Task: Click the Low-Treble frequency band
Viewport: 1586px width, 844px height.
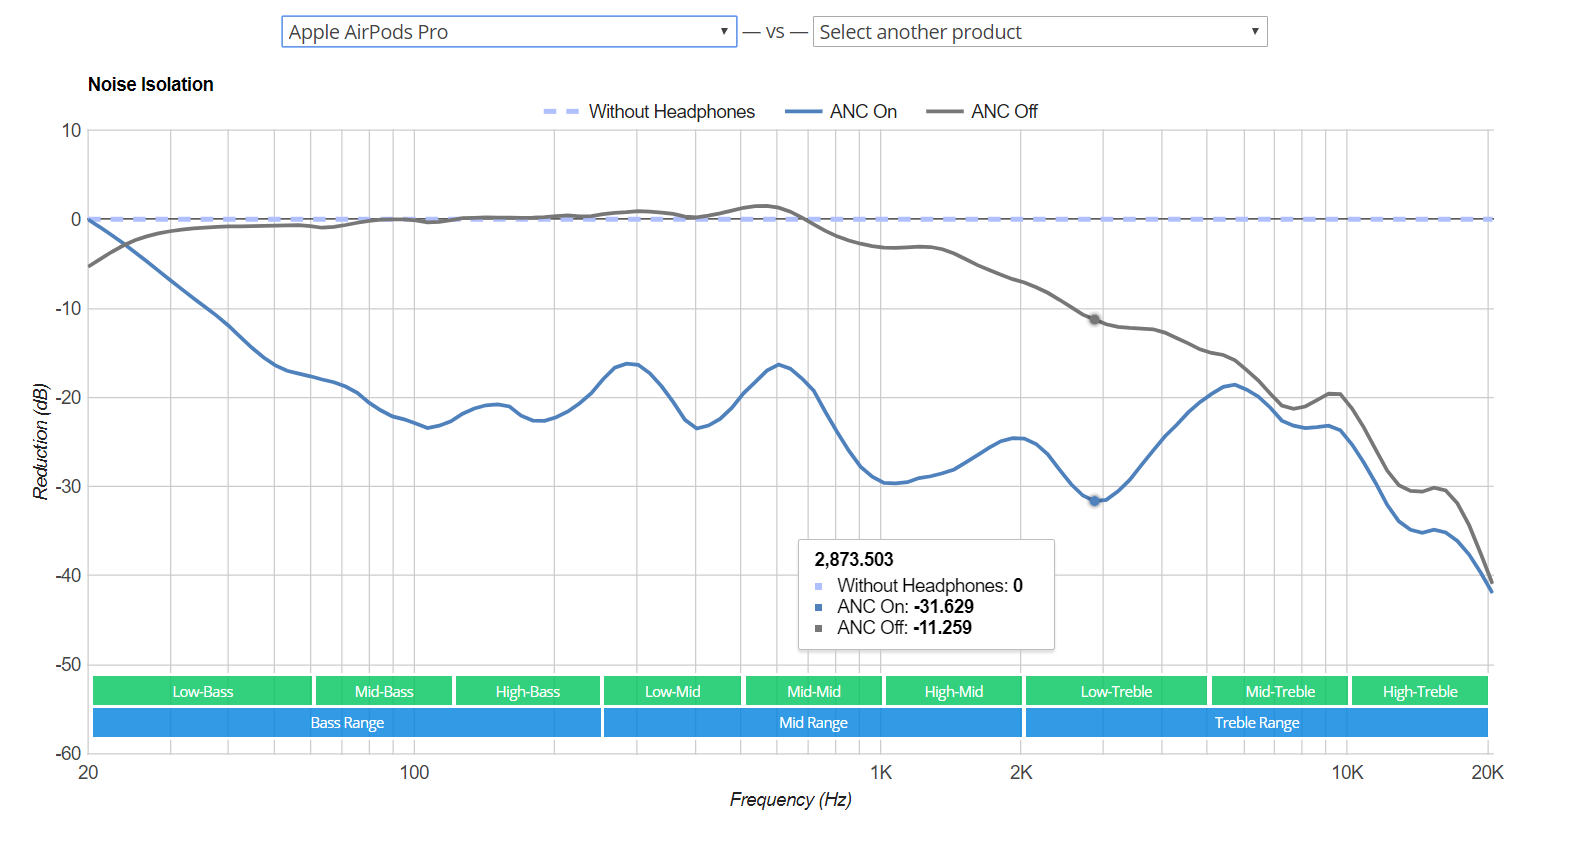Action: 1116,691
